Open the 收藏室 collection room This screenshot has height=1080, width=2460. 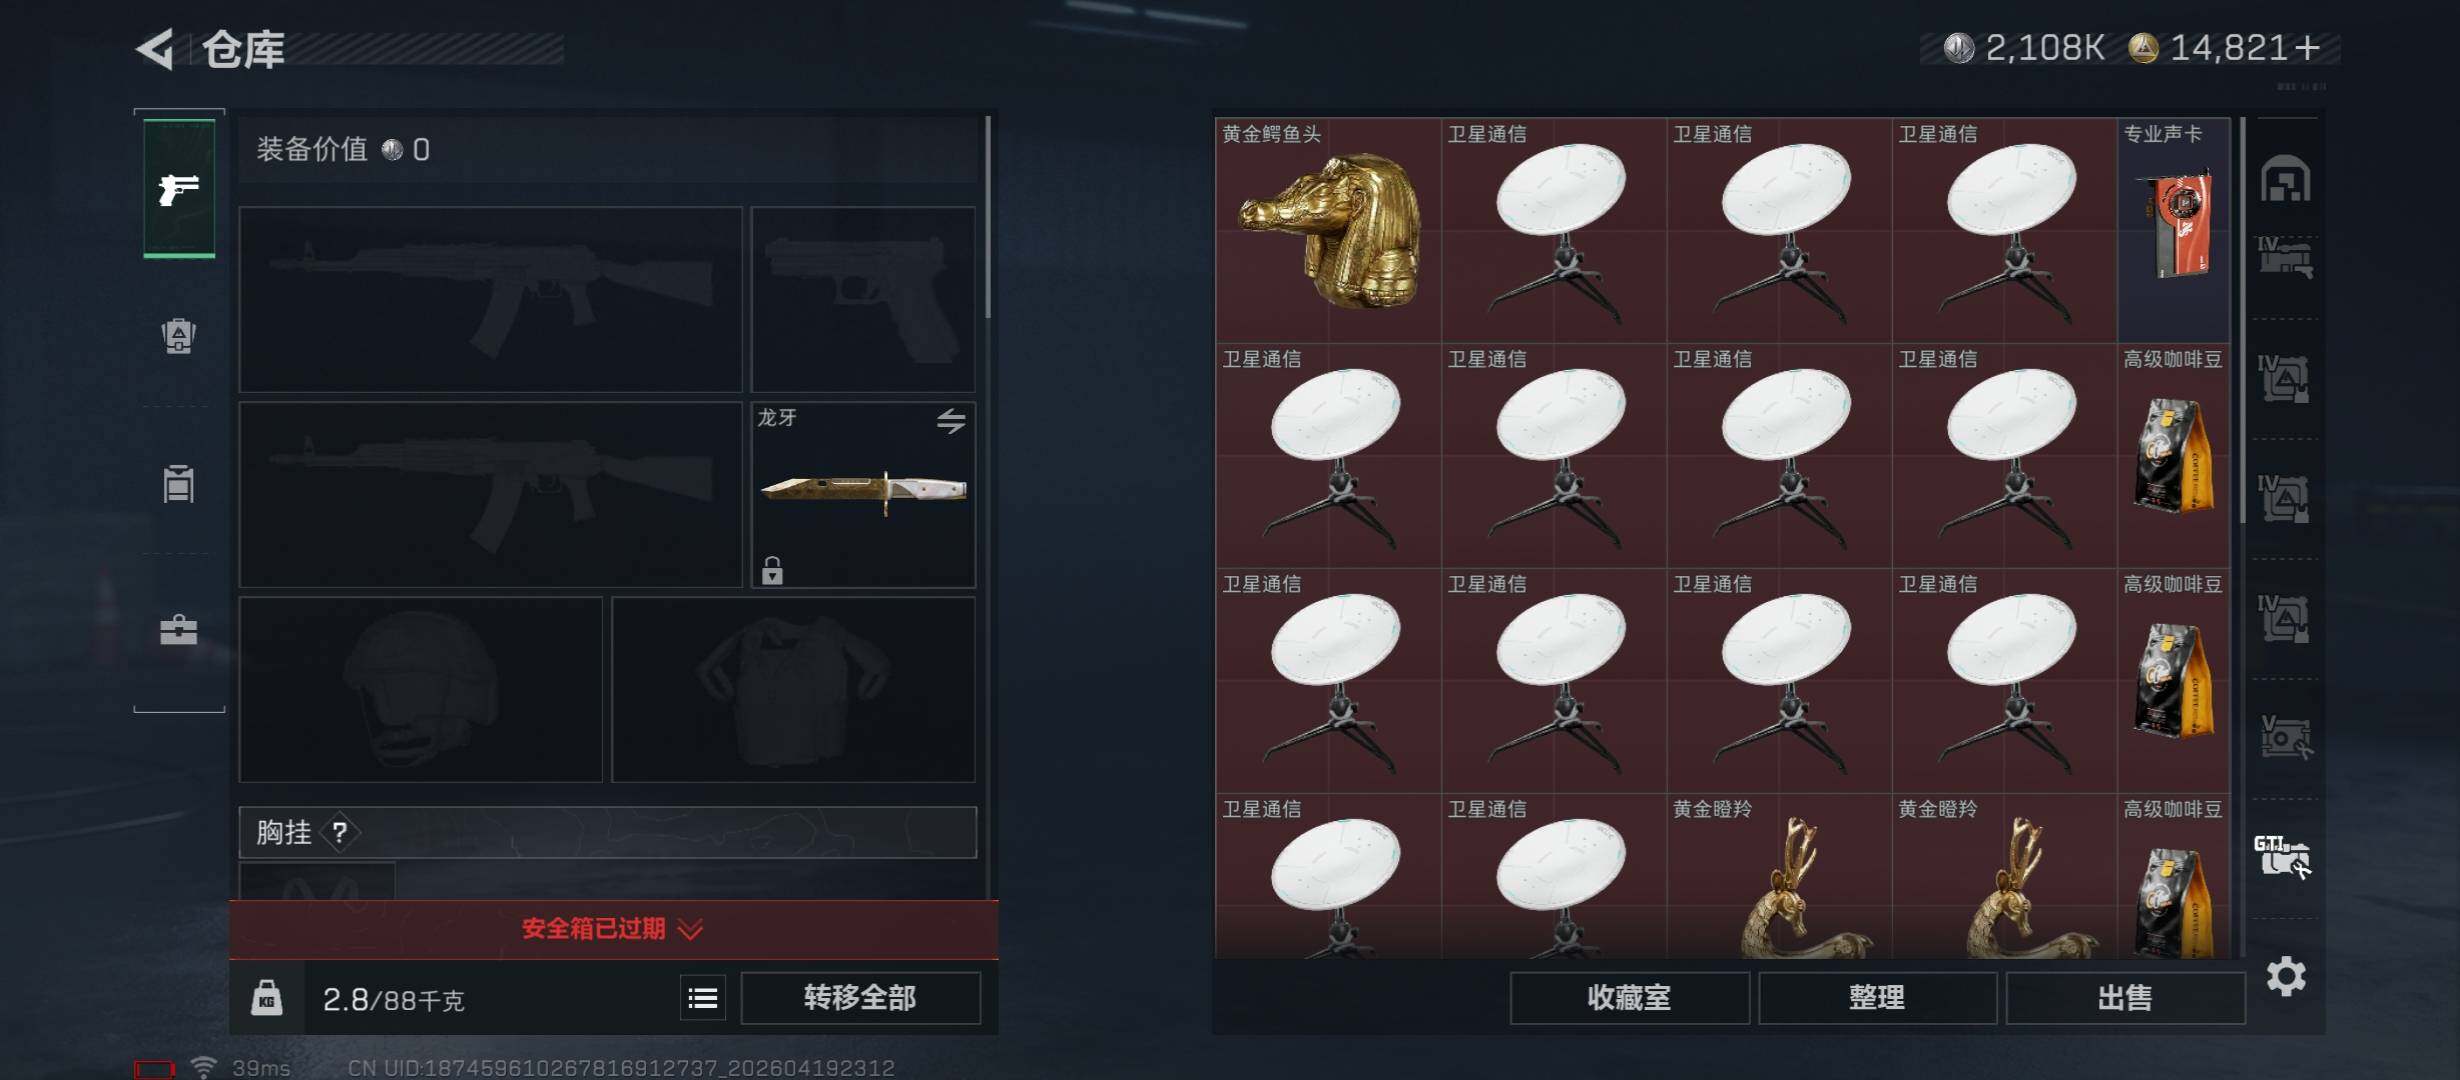coord(1629,998)
